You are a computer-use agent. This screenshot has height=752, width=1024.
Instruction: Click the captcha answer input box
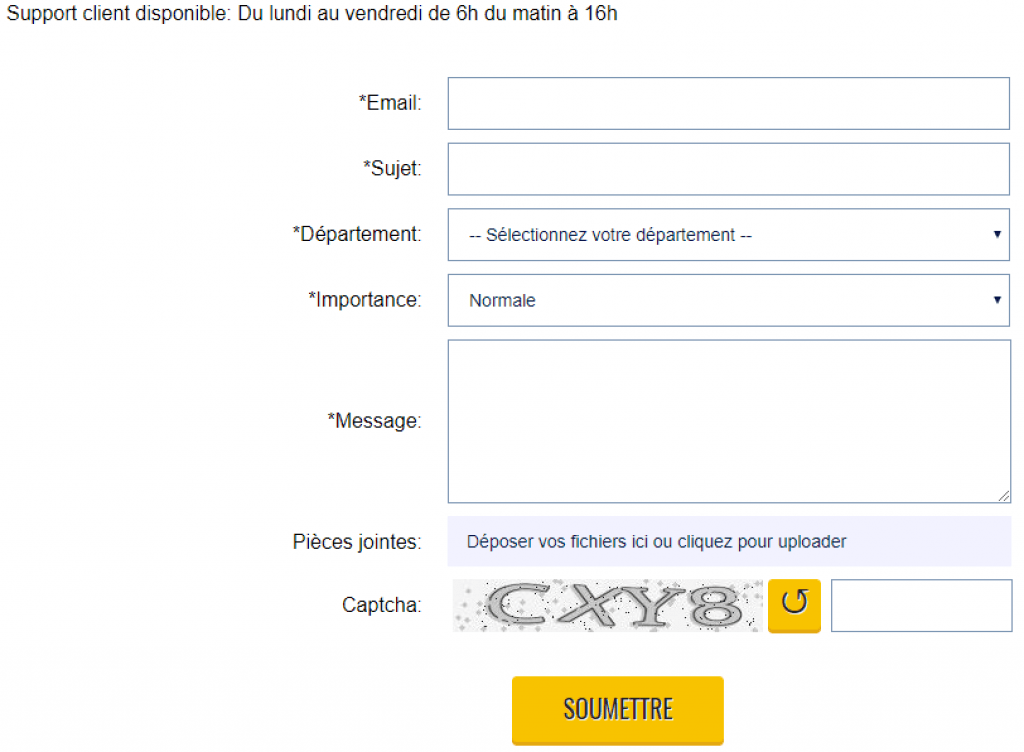tap(921, 605)
